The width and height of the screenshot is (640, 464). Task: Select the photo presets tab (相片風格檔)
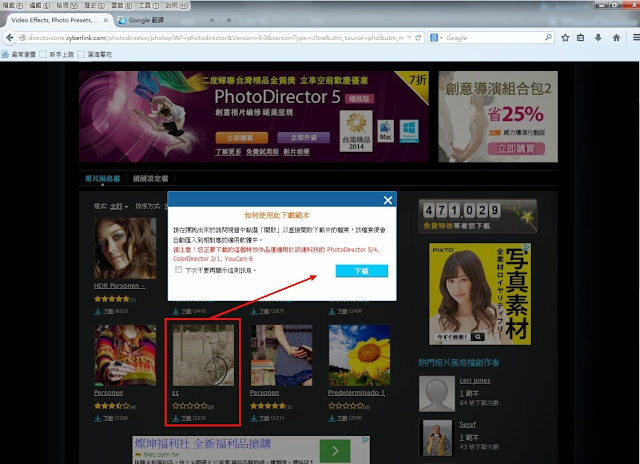click(102, 178)
